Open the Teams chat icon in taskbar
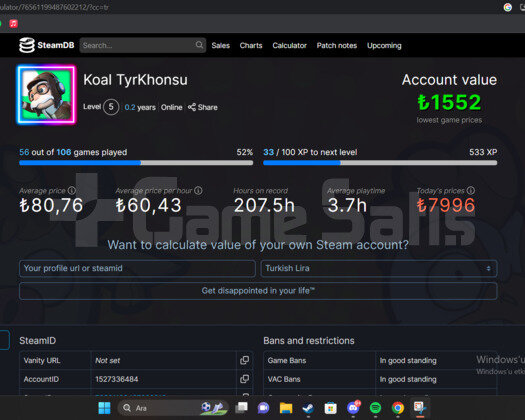Screen dimensions: 525x420 [x=264, y=408]
